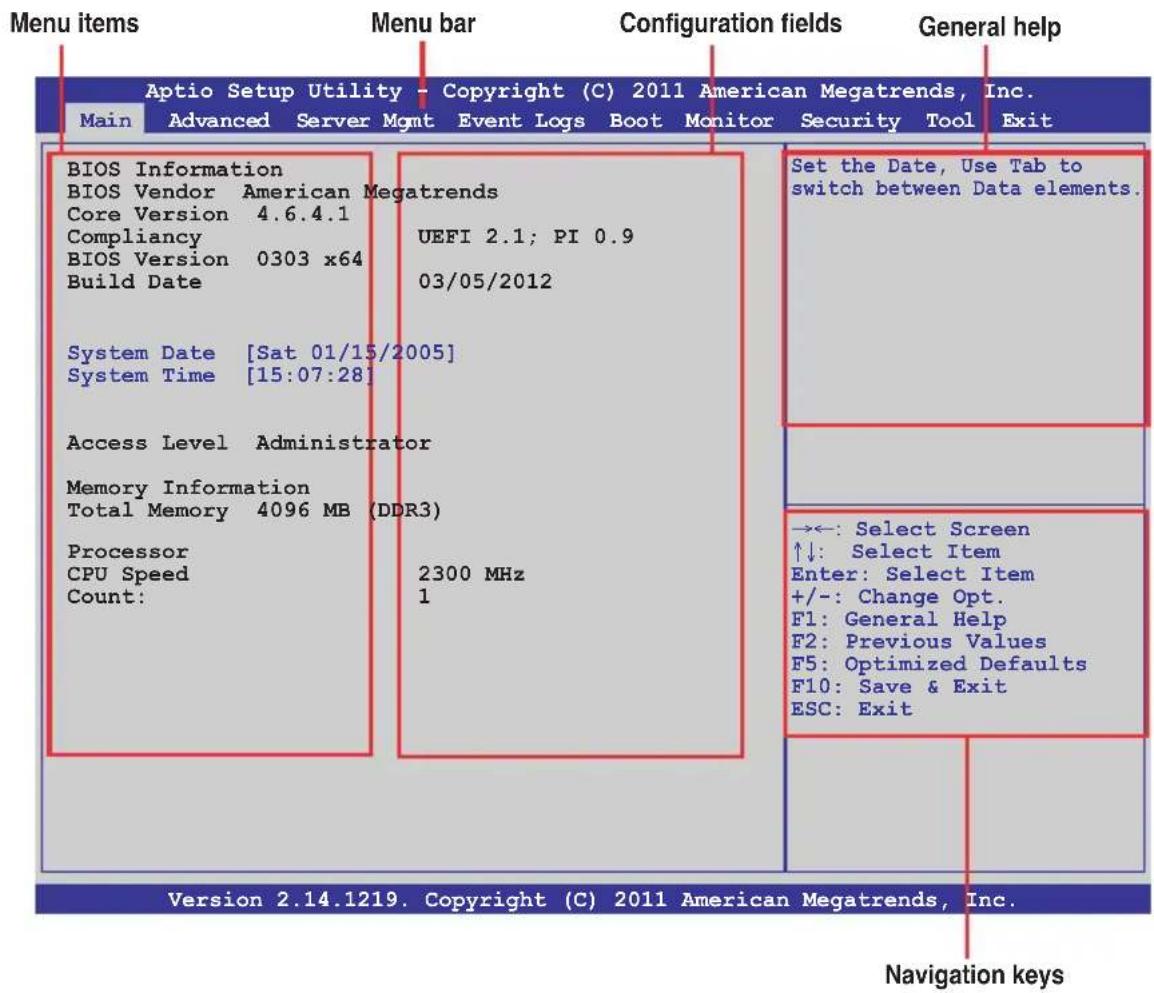Image resolution: width=1154 pixels, height=993 pixels.
Task: Click the 0303 x64 value
Action: [x=309, y=259]
